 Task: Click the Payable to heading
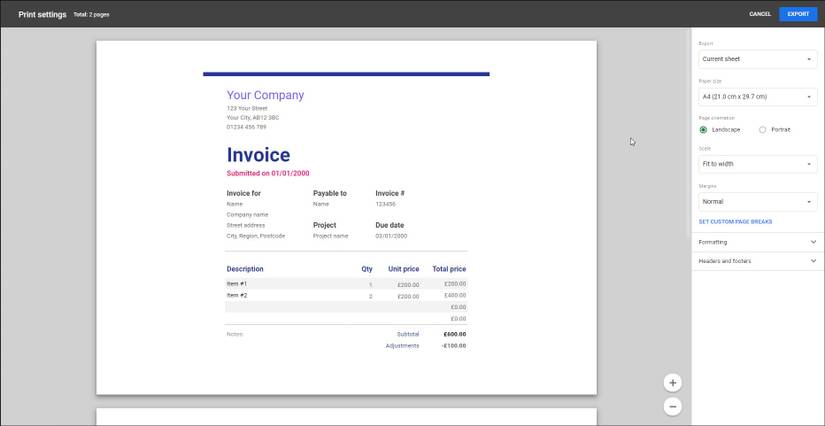(330, 194)
